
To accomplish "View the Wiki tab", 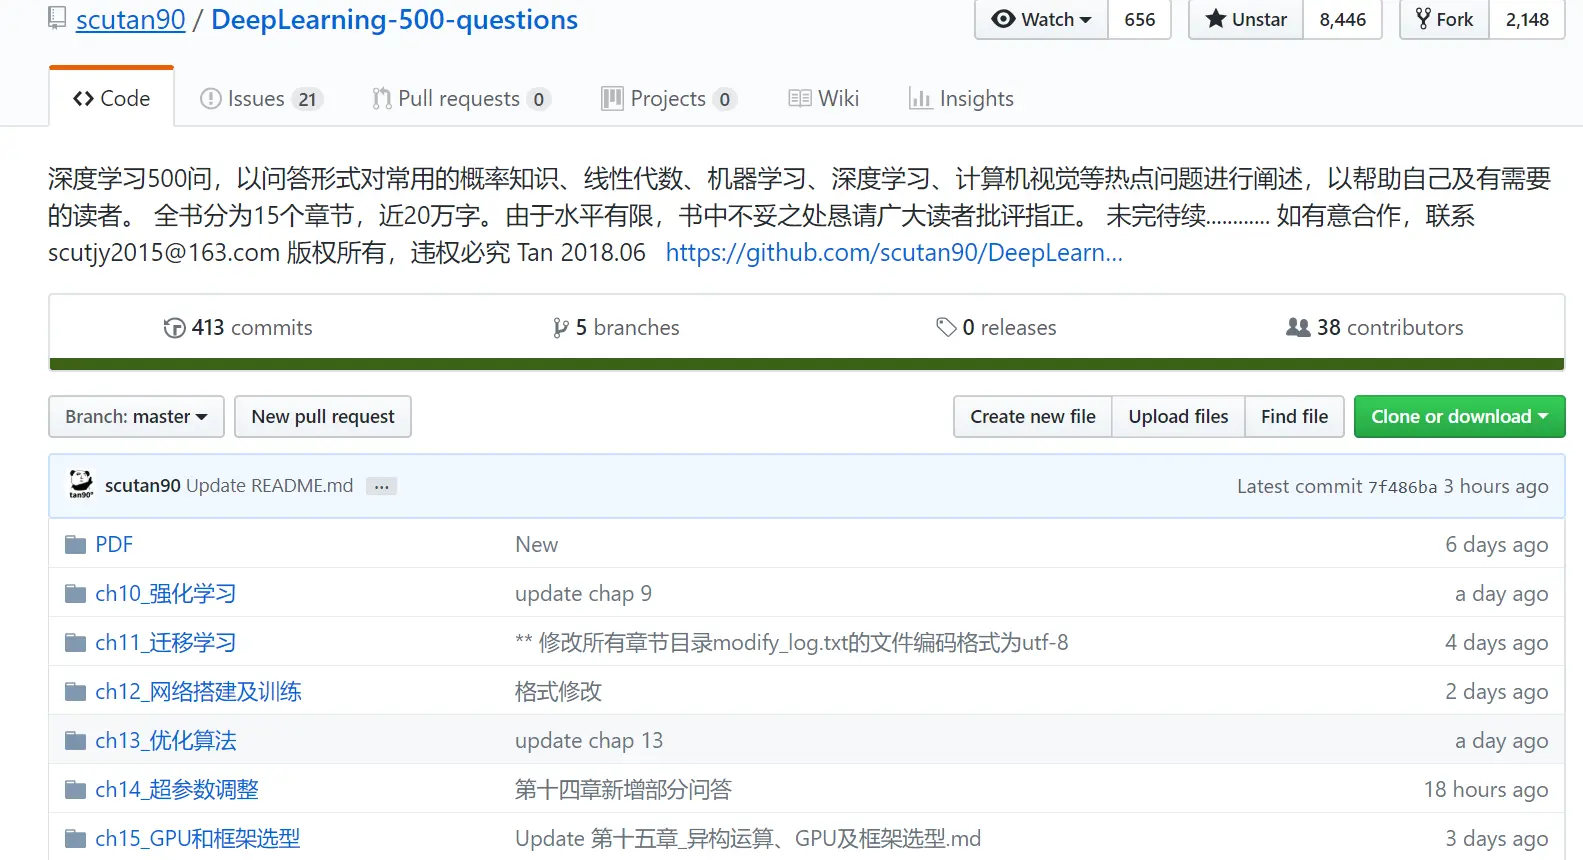I will point(824,98).
